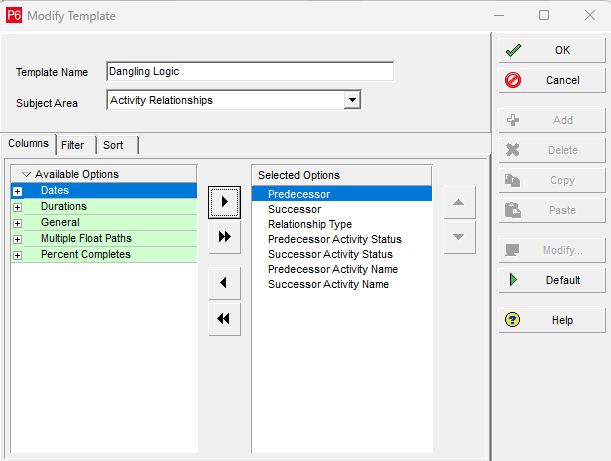Click the green checkmark OK button
The width and height of the screenshot is (611, 461).
click(x=552, y=50)
